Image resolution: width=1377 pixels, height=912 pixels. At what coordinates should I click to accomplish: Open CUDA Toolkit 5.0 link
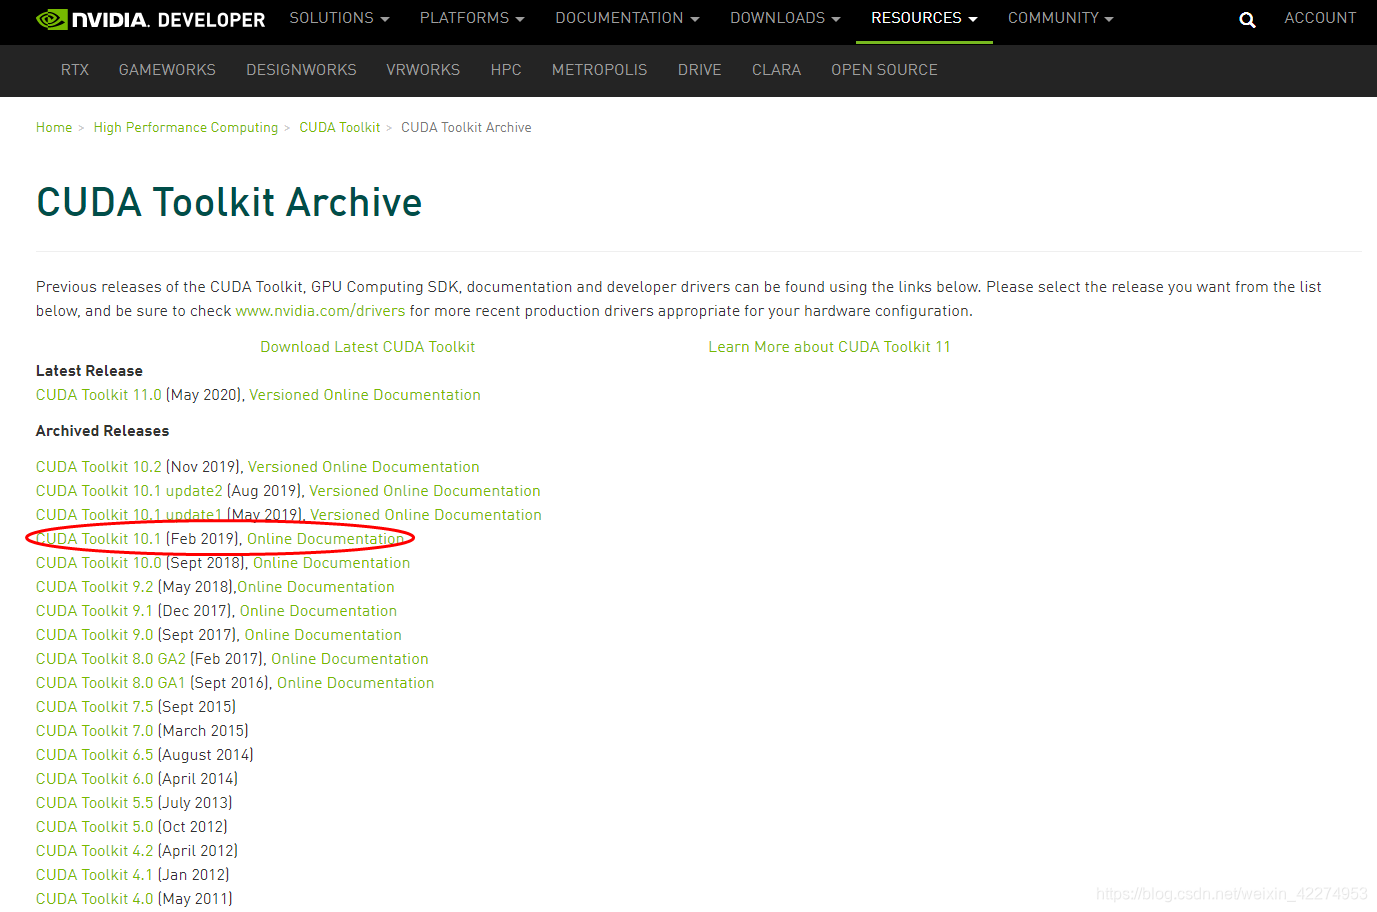coord(95,827)
